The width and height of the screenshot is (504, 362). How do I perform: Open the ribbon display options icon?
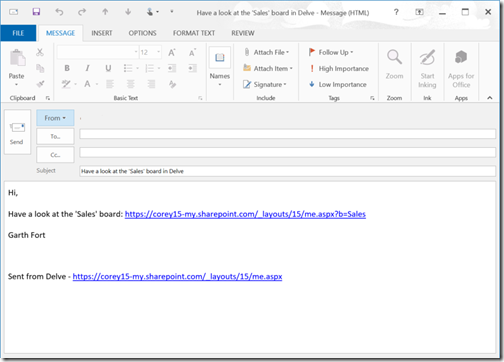[419, 12]
